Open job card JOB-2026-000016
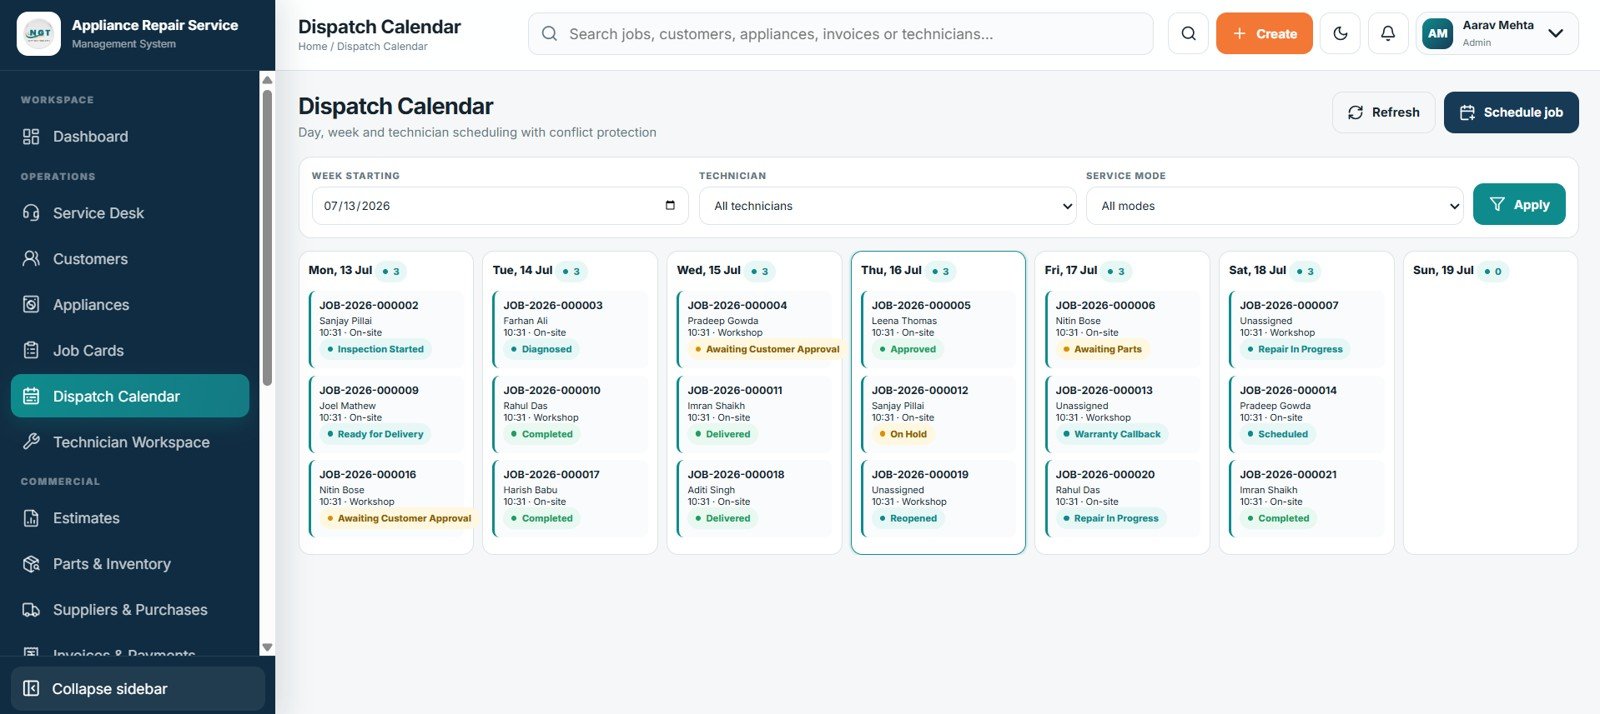 pyautogui.click(x=386, y=498)
